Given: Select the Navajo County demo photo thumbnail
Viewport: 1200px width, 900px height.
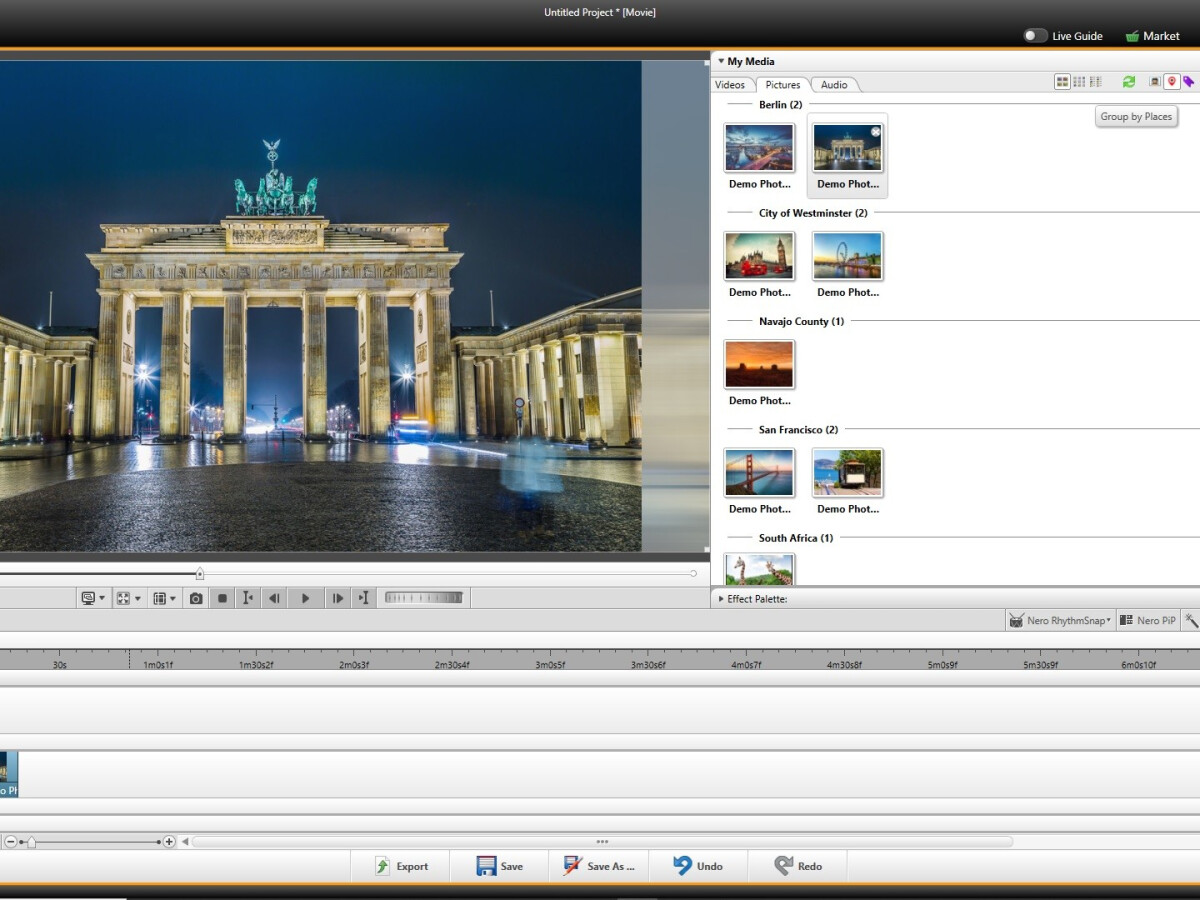Looking at the screenshot, I should 759,363.
